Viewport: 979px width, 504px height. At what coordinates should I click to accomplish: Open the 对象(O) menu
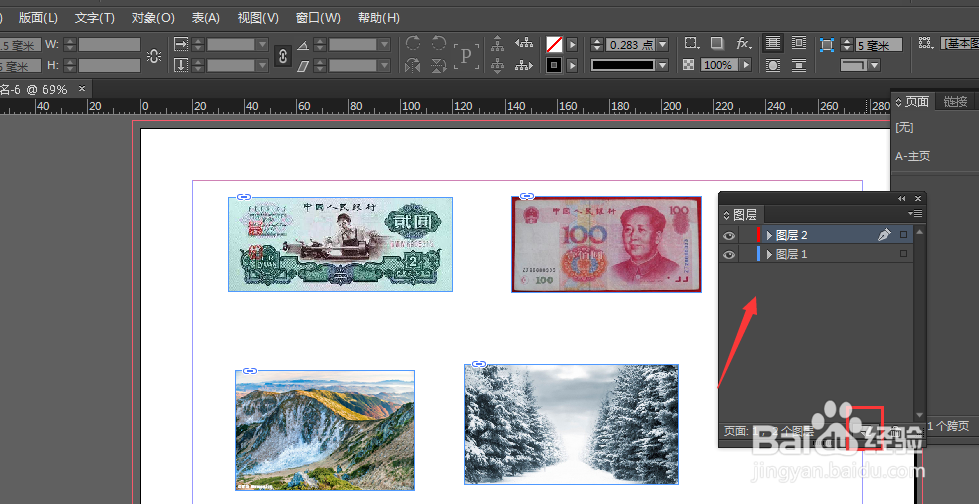[x=153, y=17]
